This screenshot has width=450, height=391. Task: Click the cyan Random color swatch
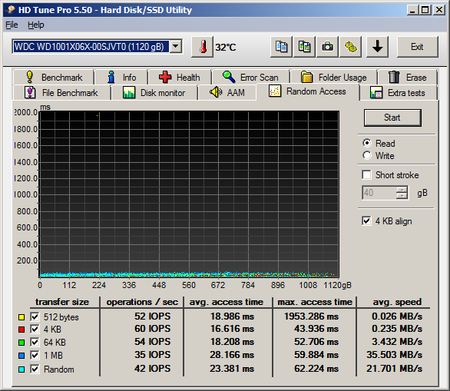pyautogui.click(x=21, y=369)
